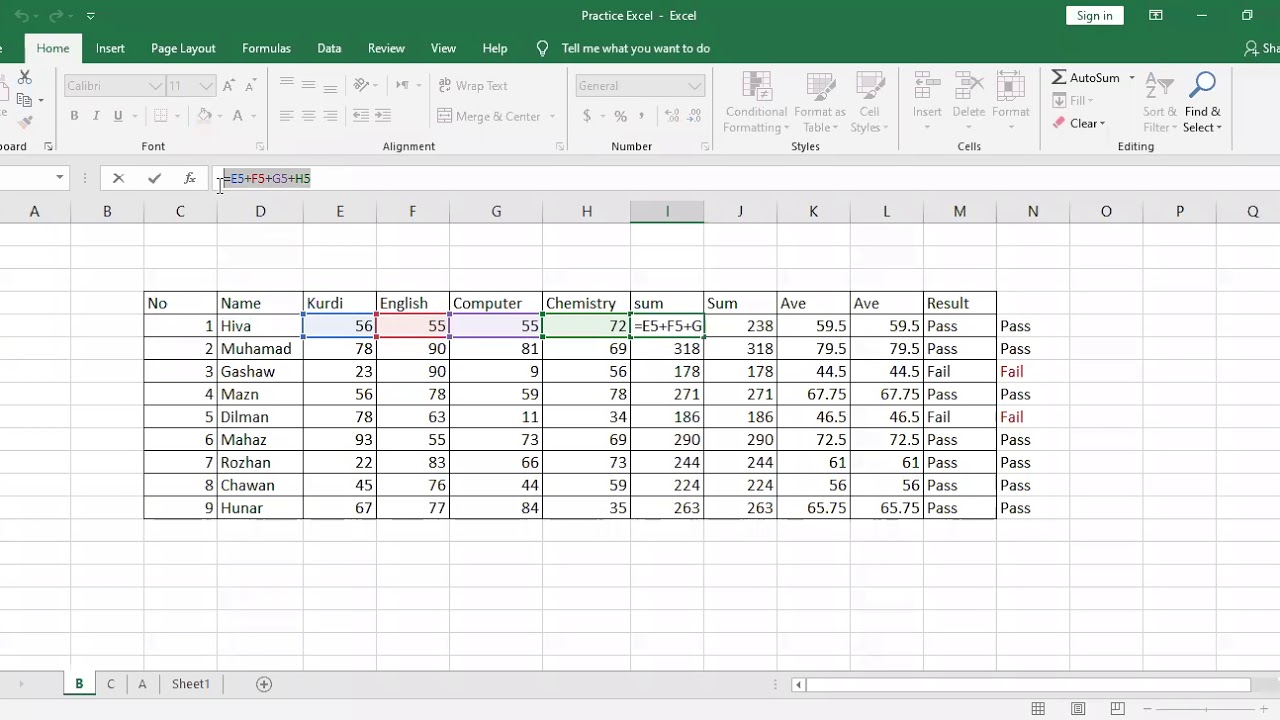Click Middle Align icon
Image resolution: width=1280 pixels, height=720 pixels.
(308, 86)
